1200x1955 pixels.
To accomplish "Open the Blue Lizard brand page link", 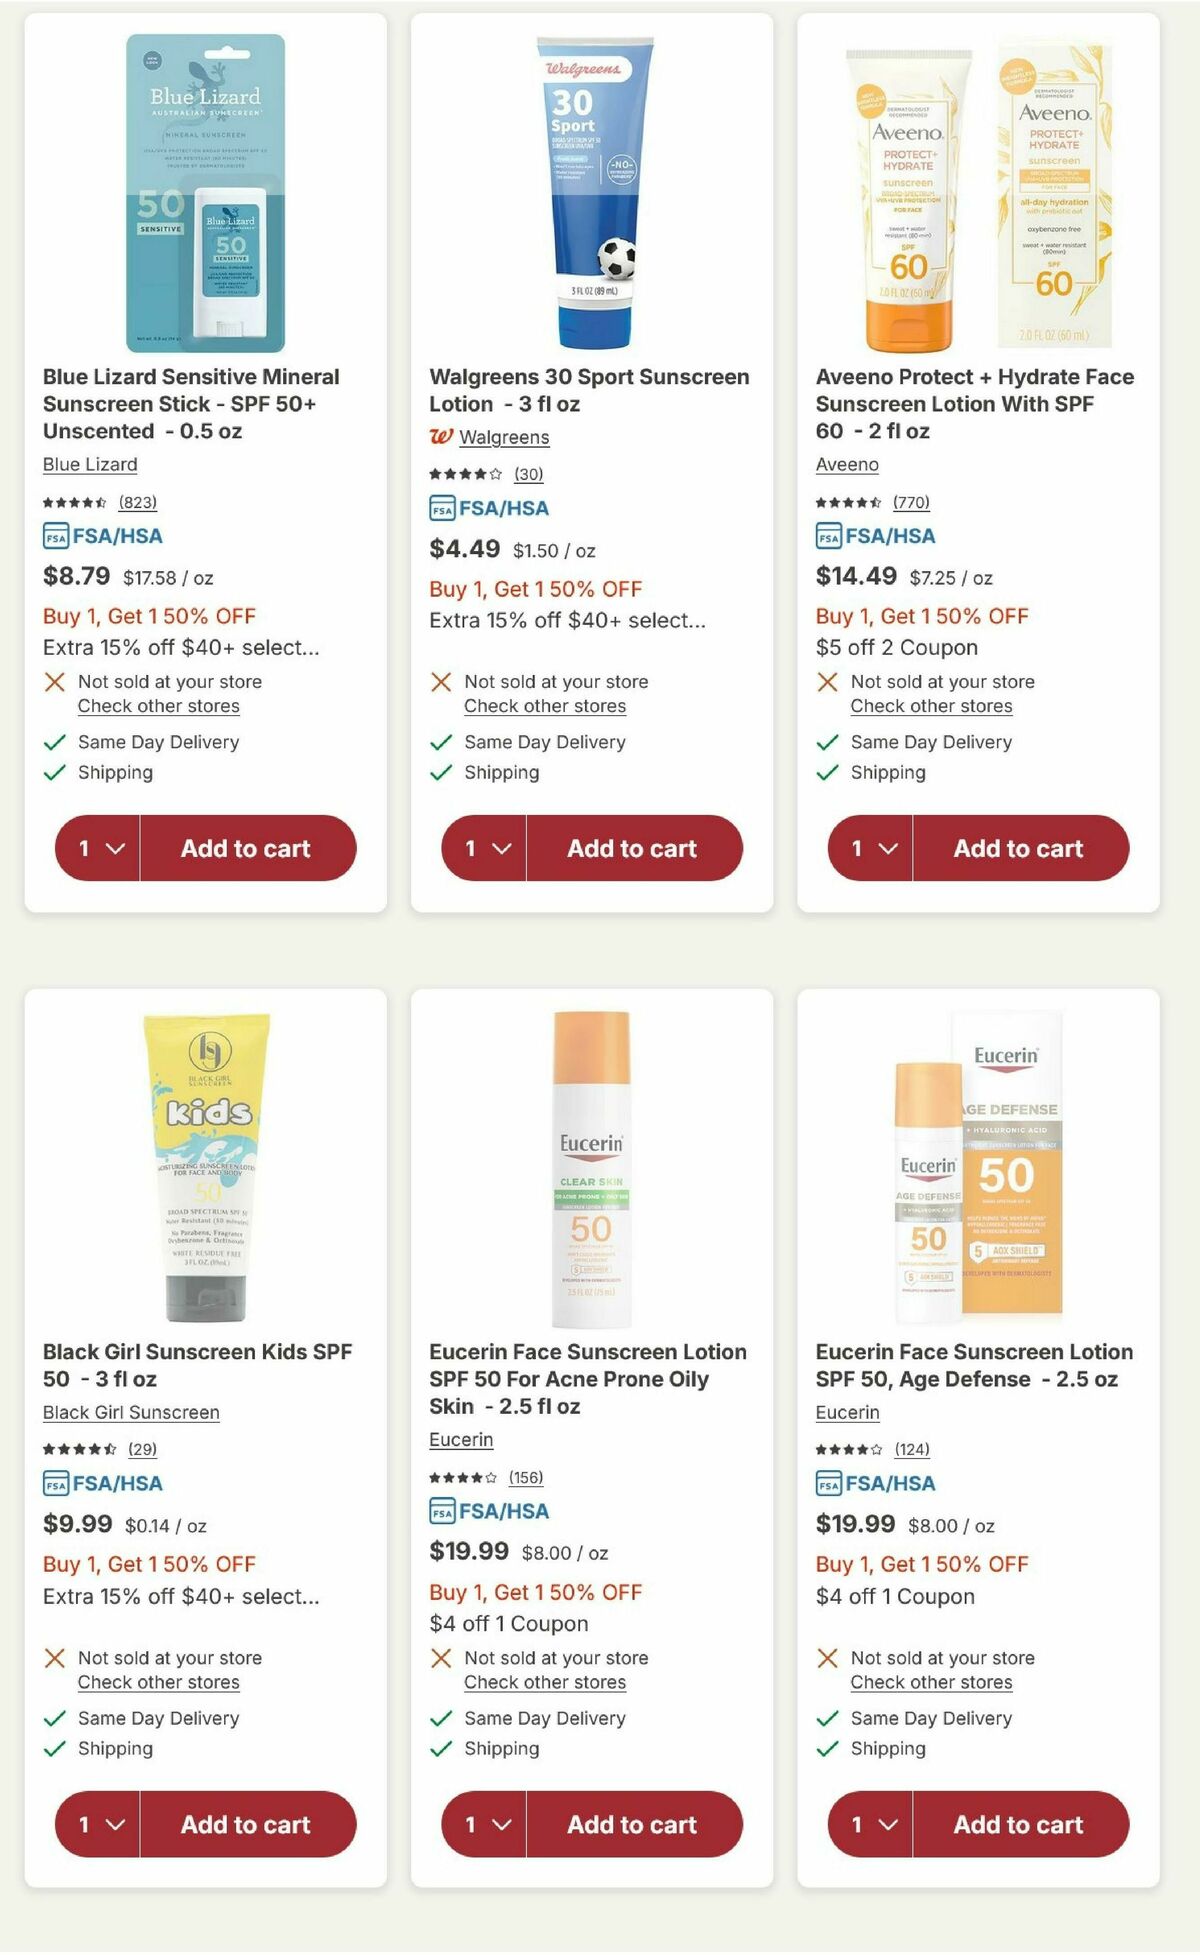I will (x=88, y=464).
